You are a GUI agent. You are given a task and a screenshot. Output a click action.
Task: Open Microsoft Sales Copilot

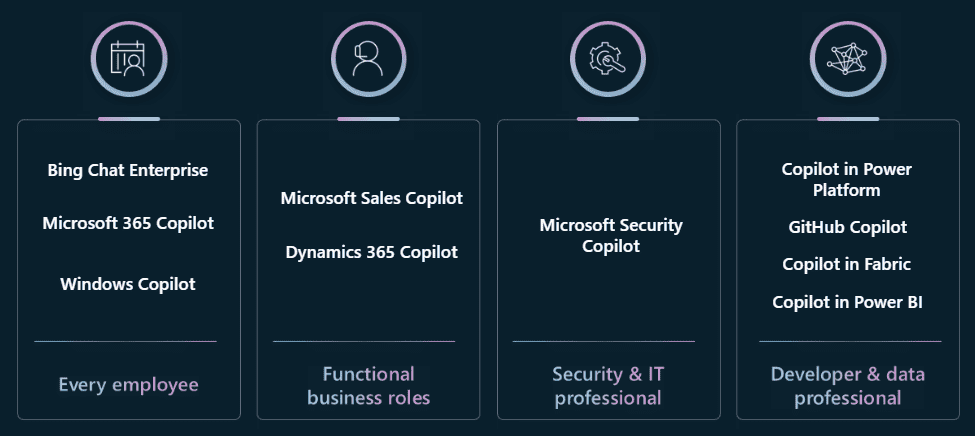point(372,198)
